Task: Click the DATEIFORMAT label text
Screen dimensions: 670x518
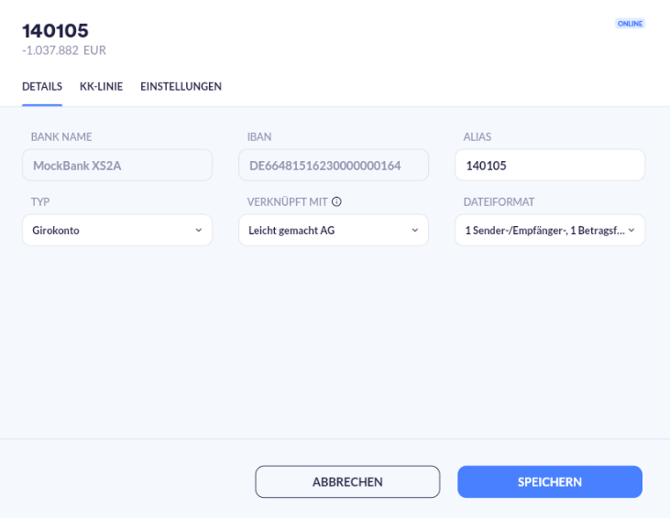Action: pos(499,202)
